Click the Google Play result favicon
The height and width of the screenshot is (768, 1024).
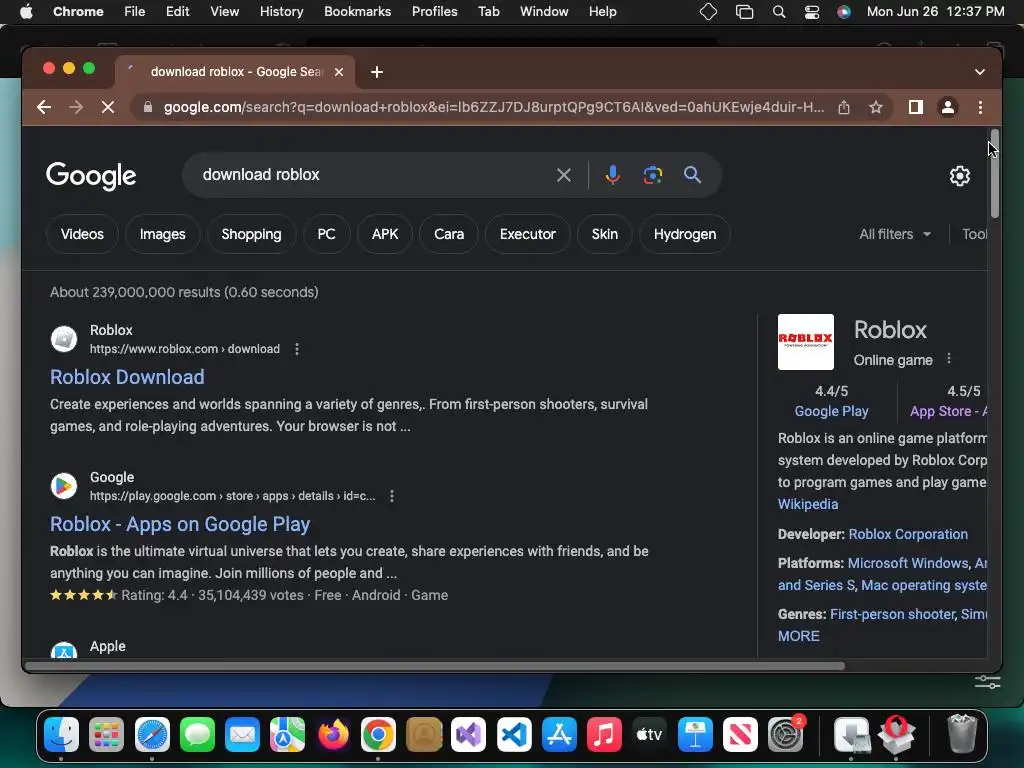[x=64, y=486]
